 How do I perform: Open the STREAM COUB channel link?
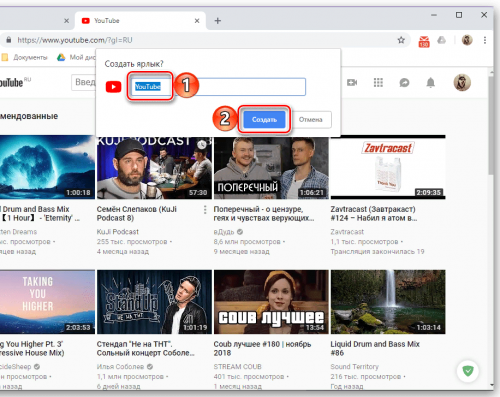[238, 367]
